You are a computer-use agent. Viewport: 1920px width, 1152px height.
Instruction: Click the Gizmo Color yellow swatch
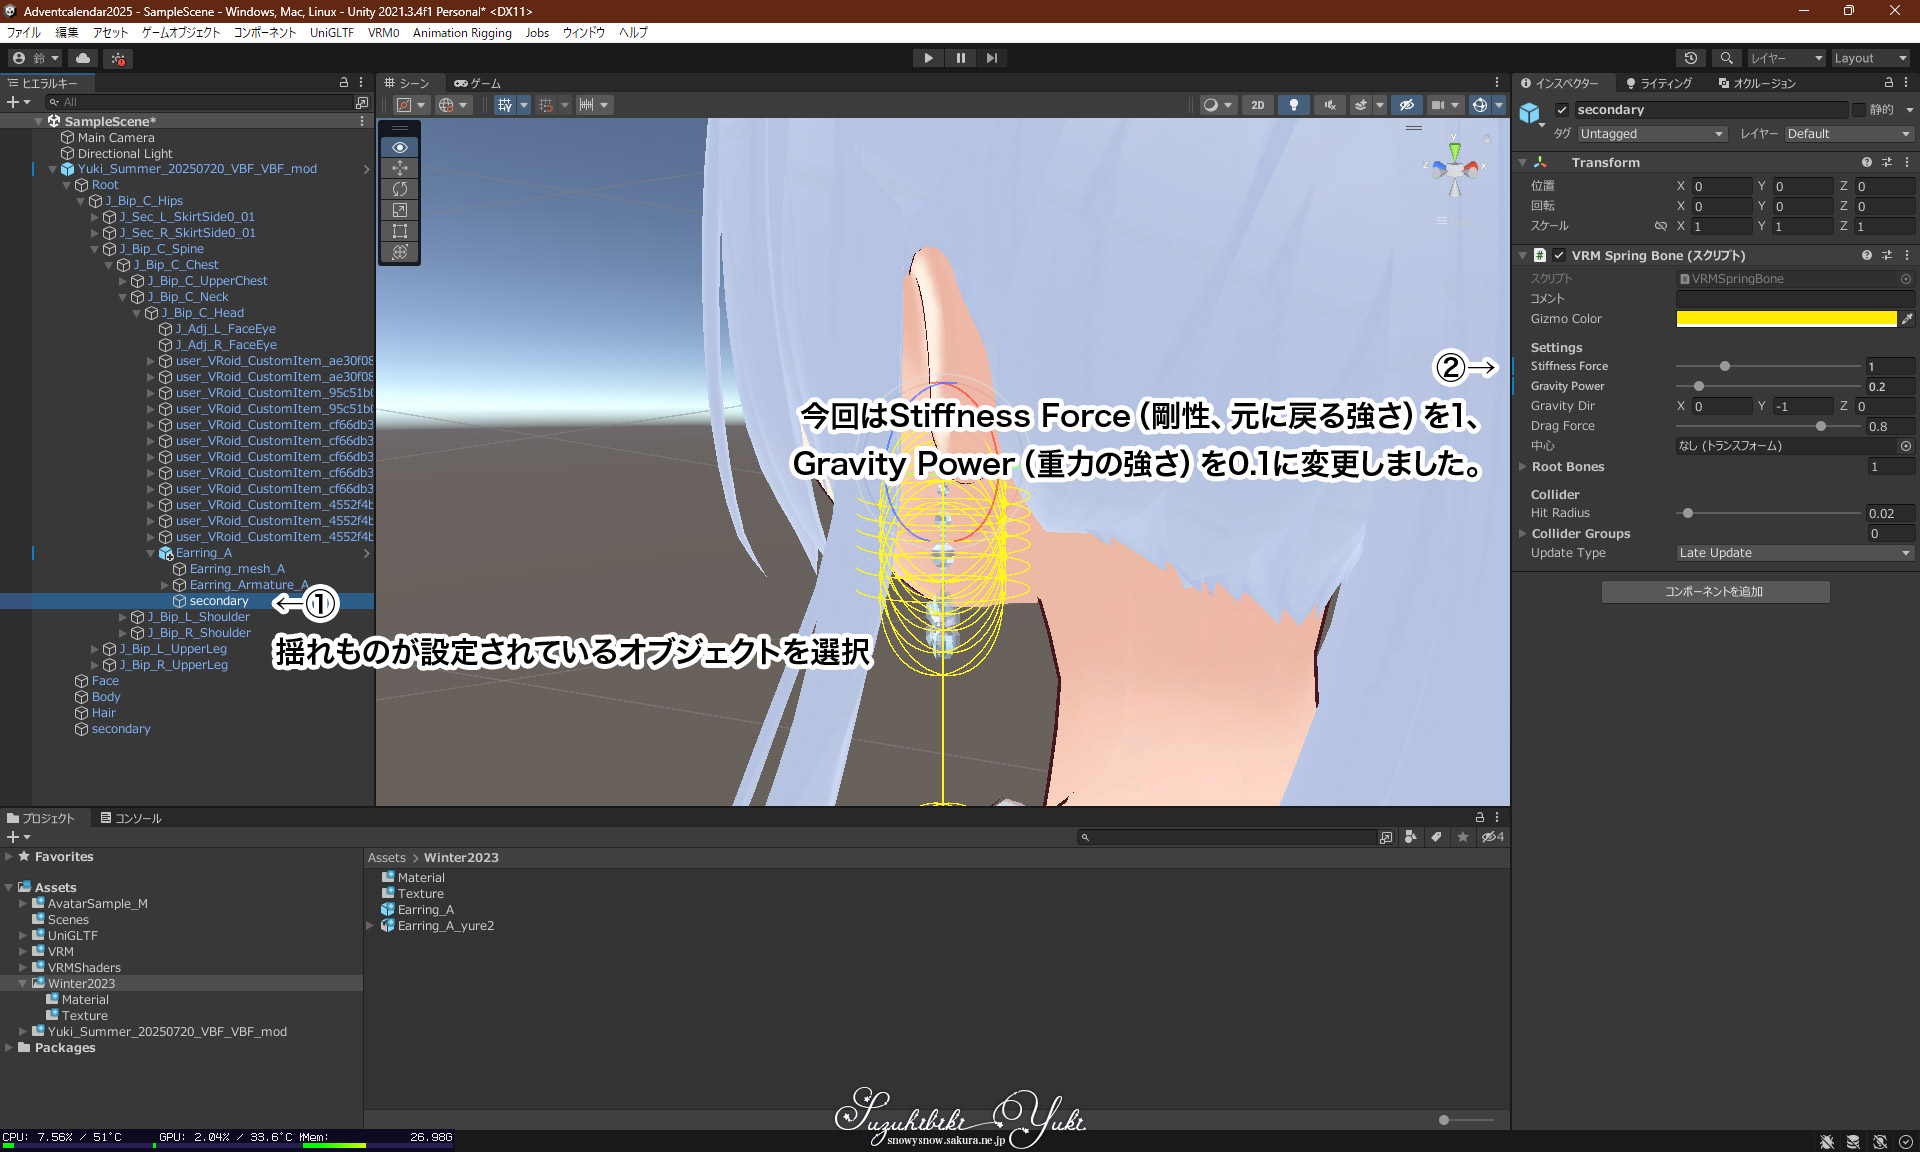click(1786, 319)
